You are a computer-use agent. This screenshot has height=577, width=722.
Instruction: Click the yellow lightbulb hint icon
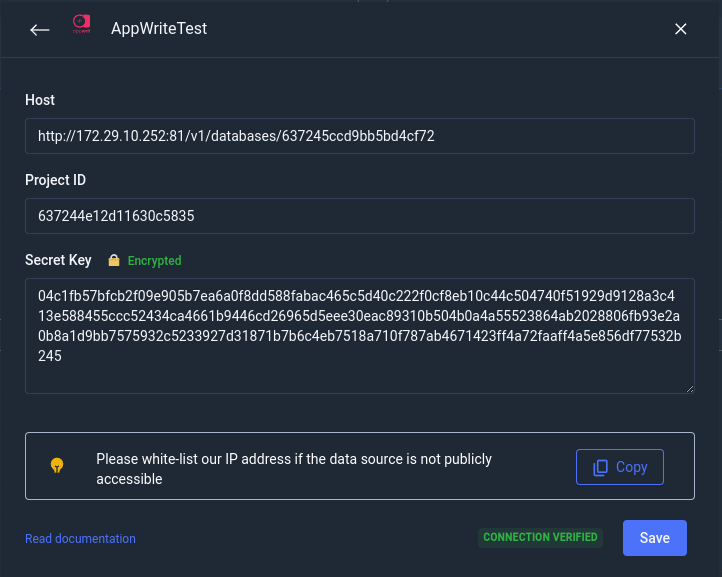pos(57,466)
